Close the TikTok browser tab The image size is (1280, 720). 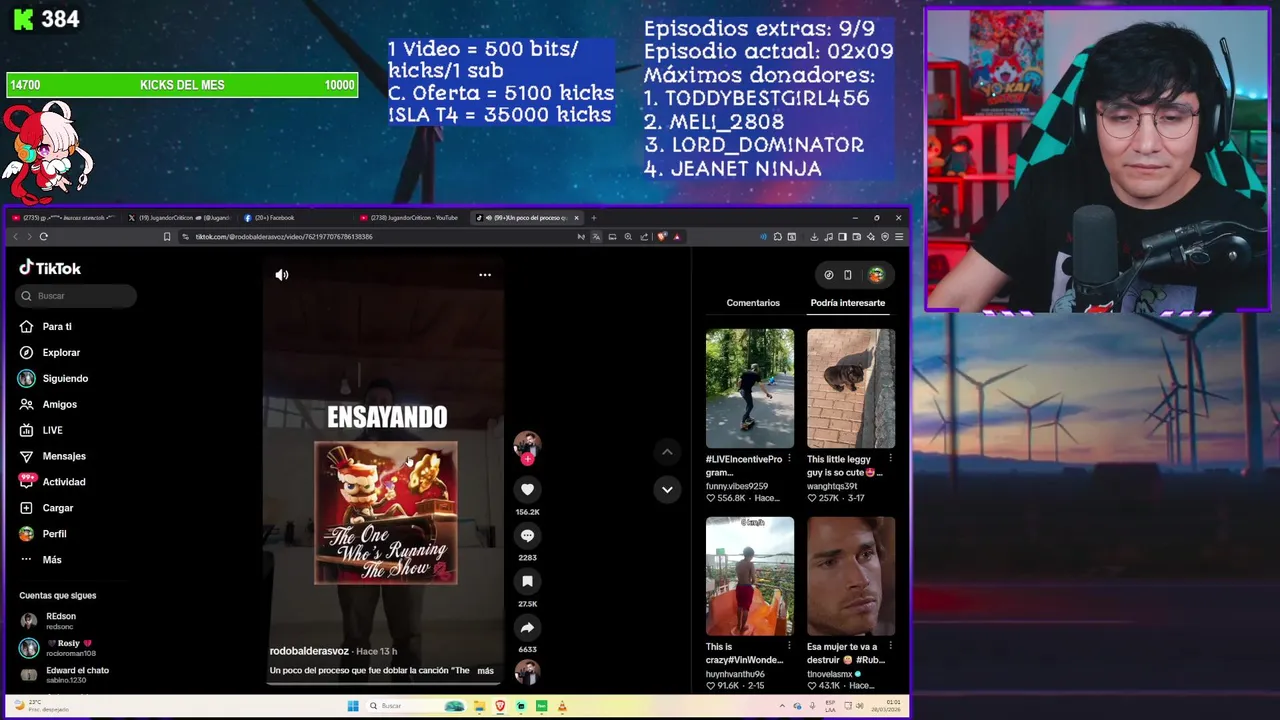click(x=576, y=218)
